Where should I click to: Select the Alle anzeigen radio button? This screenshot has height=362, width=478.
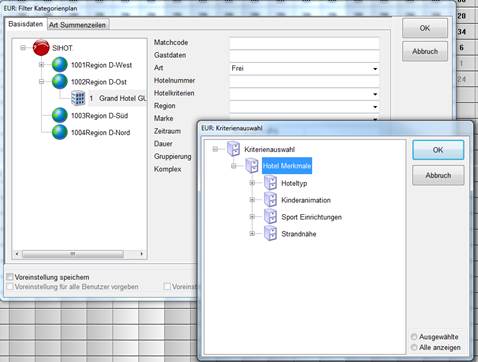point(414,347)
